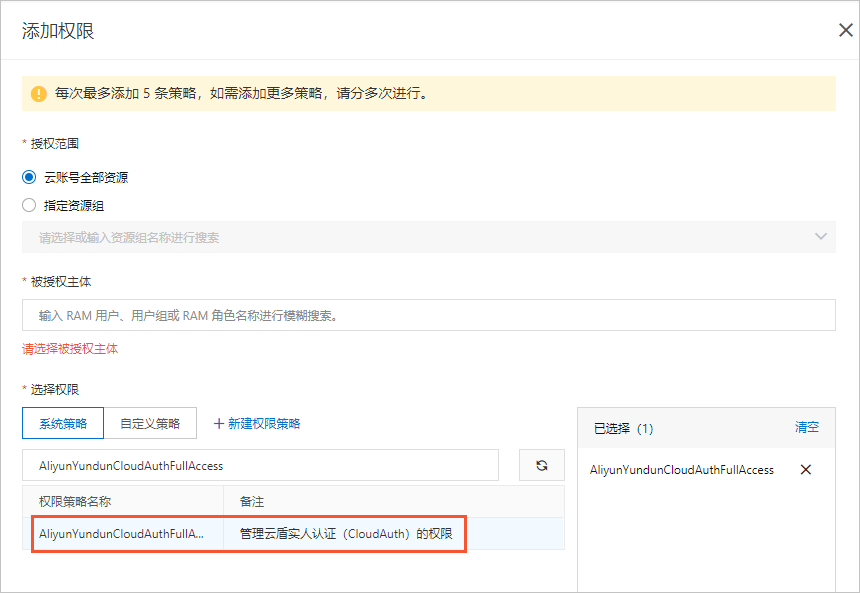This screenshot has height=593, width=860.
Task: Click the 选择权限 section label
Action: pyautogui.click(x=54, y=389)
